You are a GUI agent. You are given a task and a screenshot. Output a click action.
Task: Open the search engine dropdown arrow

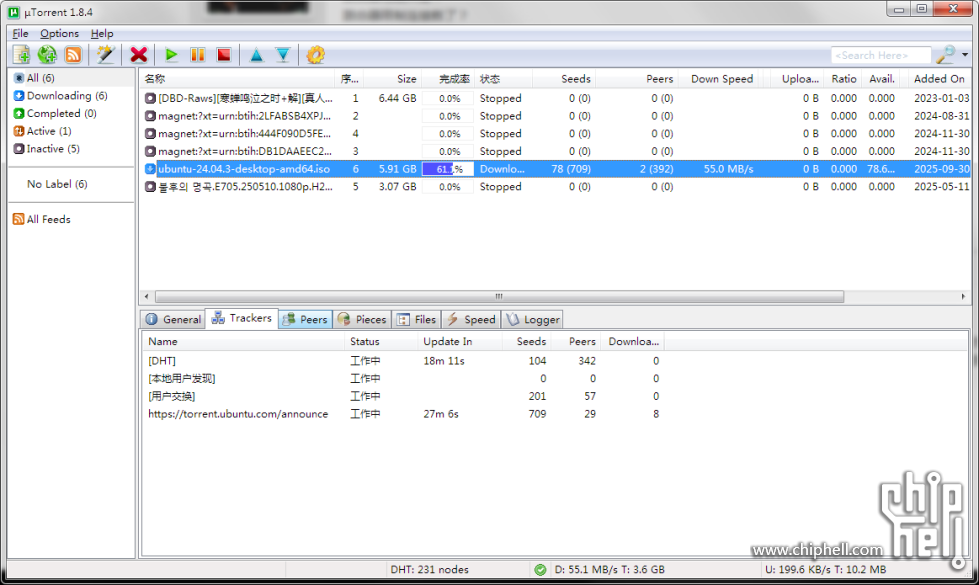click(x=965, y=55)
